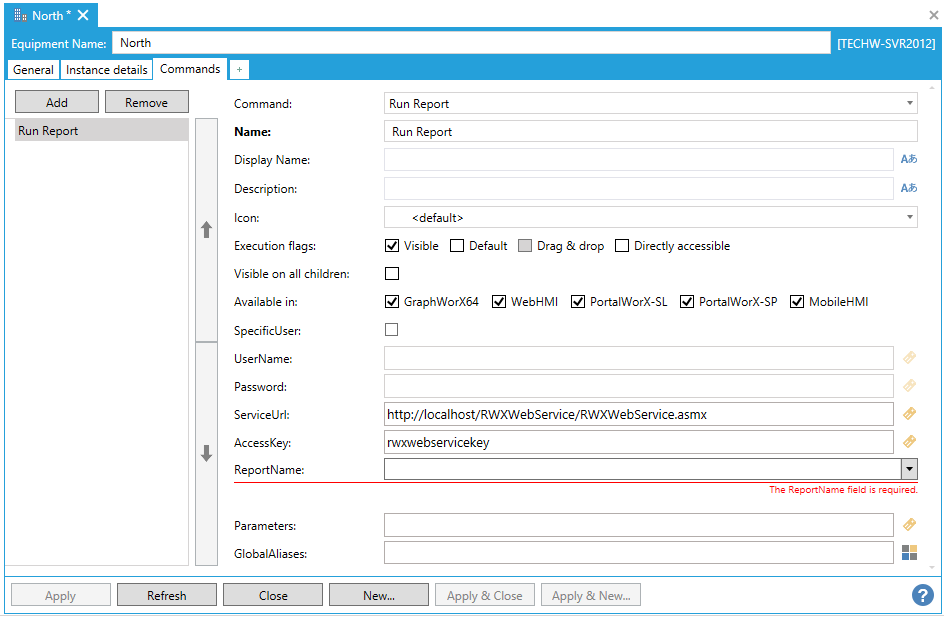This screenshot has width=944, height=619.
Task: Uncheck the Visible execution flag
Action: tap(392, 246)
